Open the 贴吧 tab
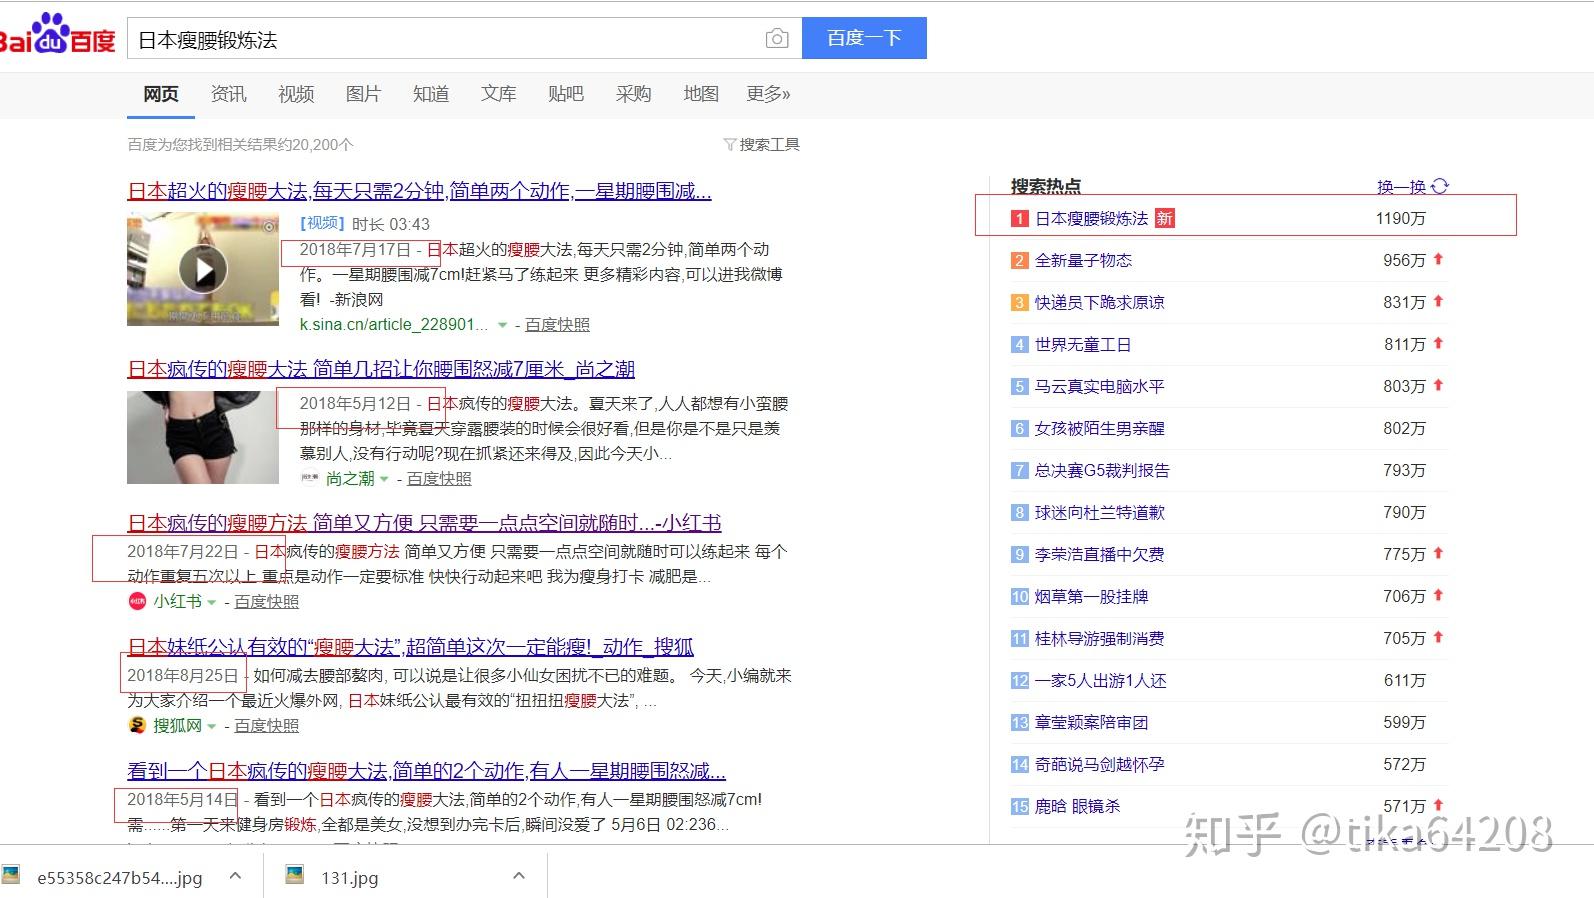The image size is (1594, 898). click(566, 94)
